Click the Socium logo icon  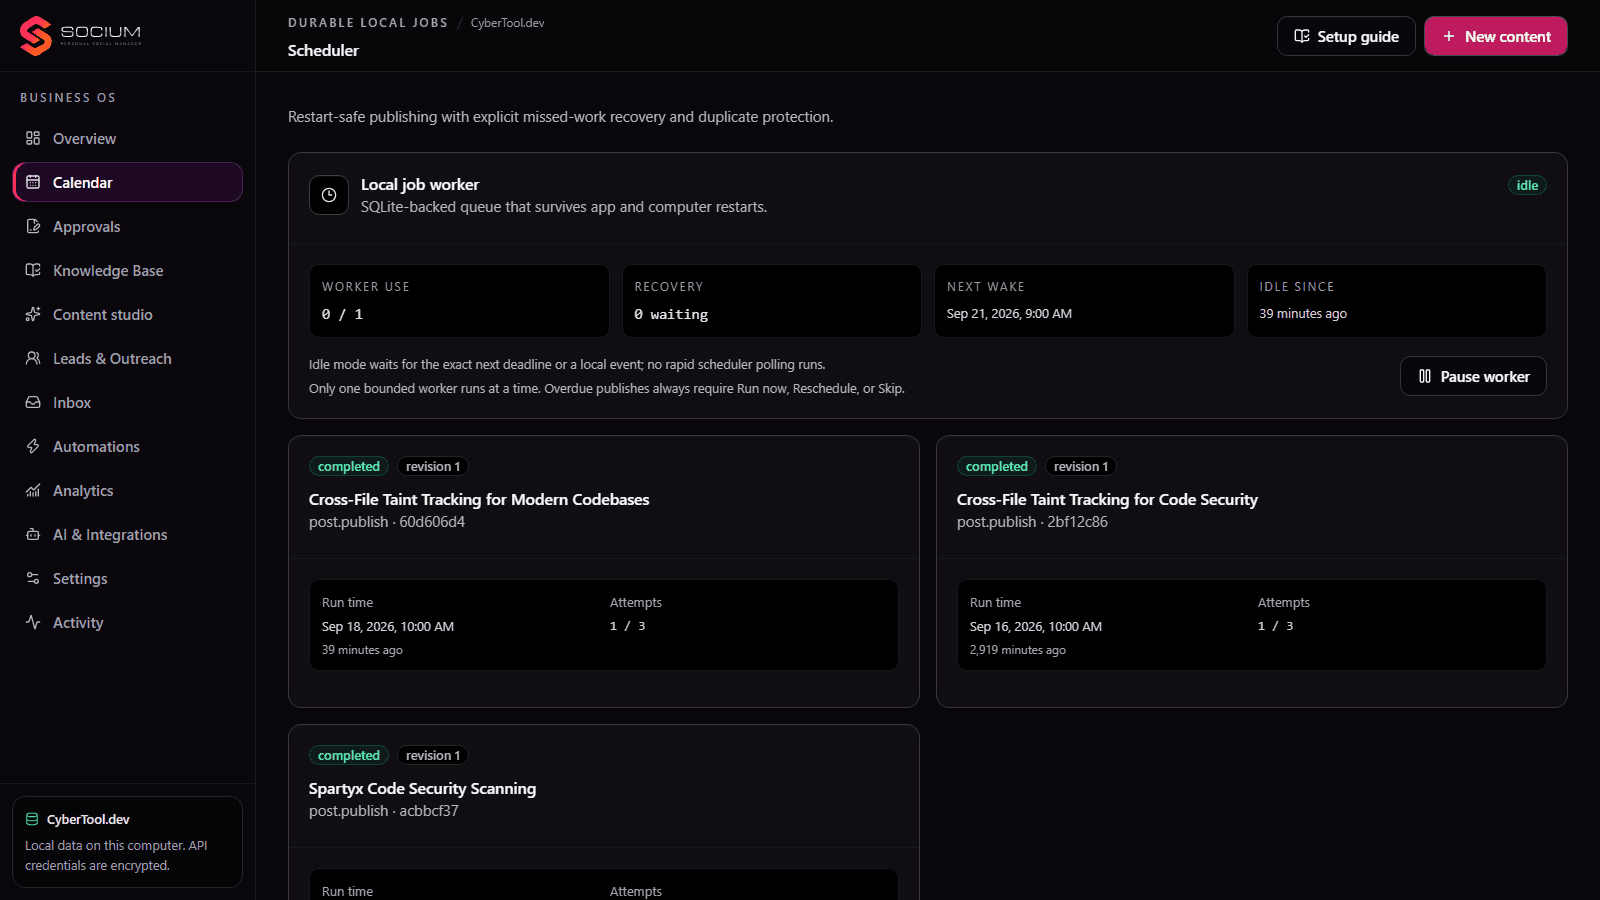[x=36, y=36]
